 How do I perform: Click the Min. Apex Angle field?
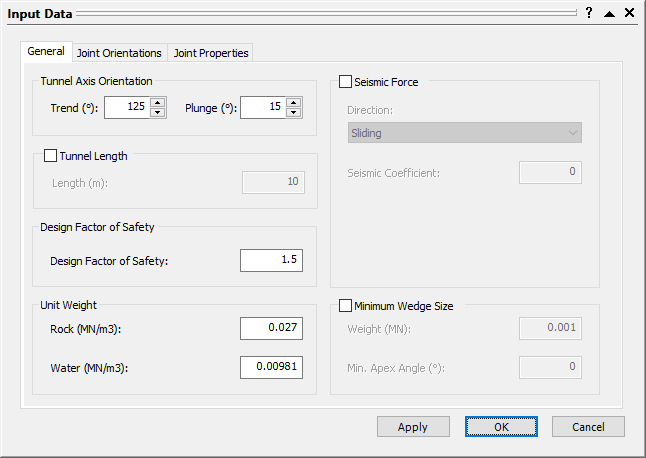pyautogui.click(x=550, y=367)
